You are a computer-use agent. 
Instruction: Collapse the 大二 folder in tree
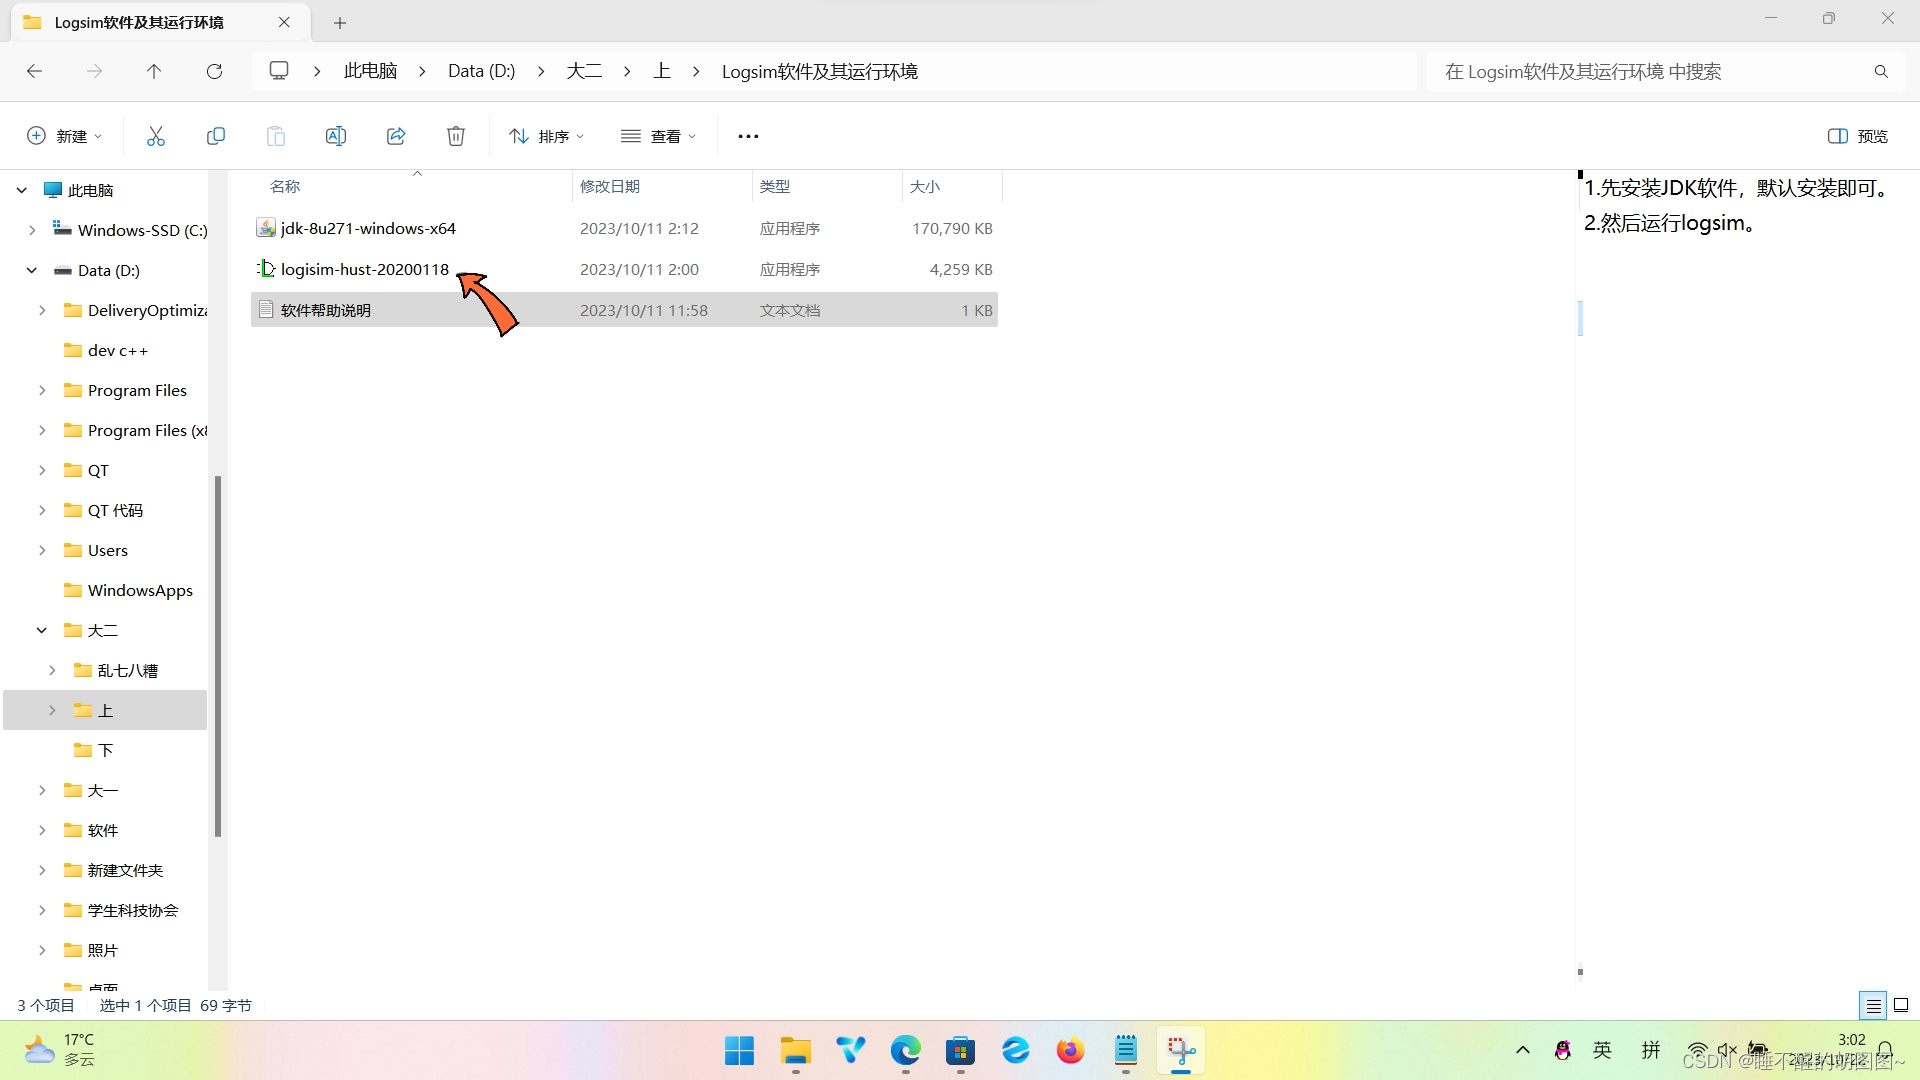[x=42, y=630]
